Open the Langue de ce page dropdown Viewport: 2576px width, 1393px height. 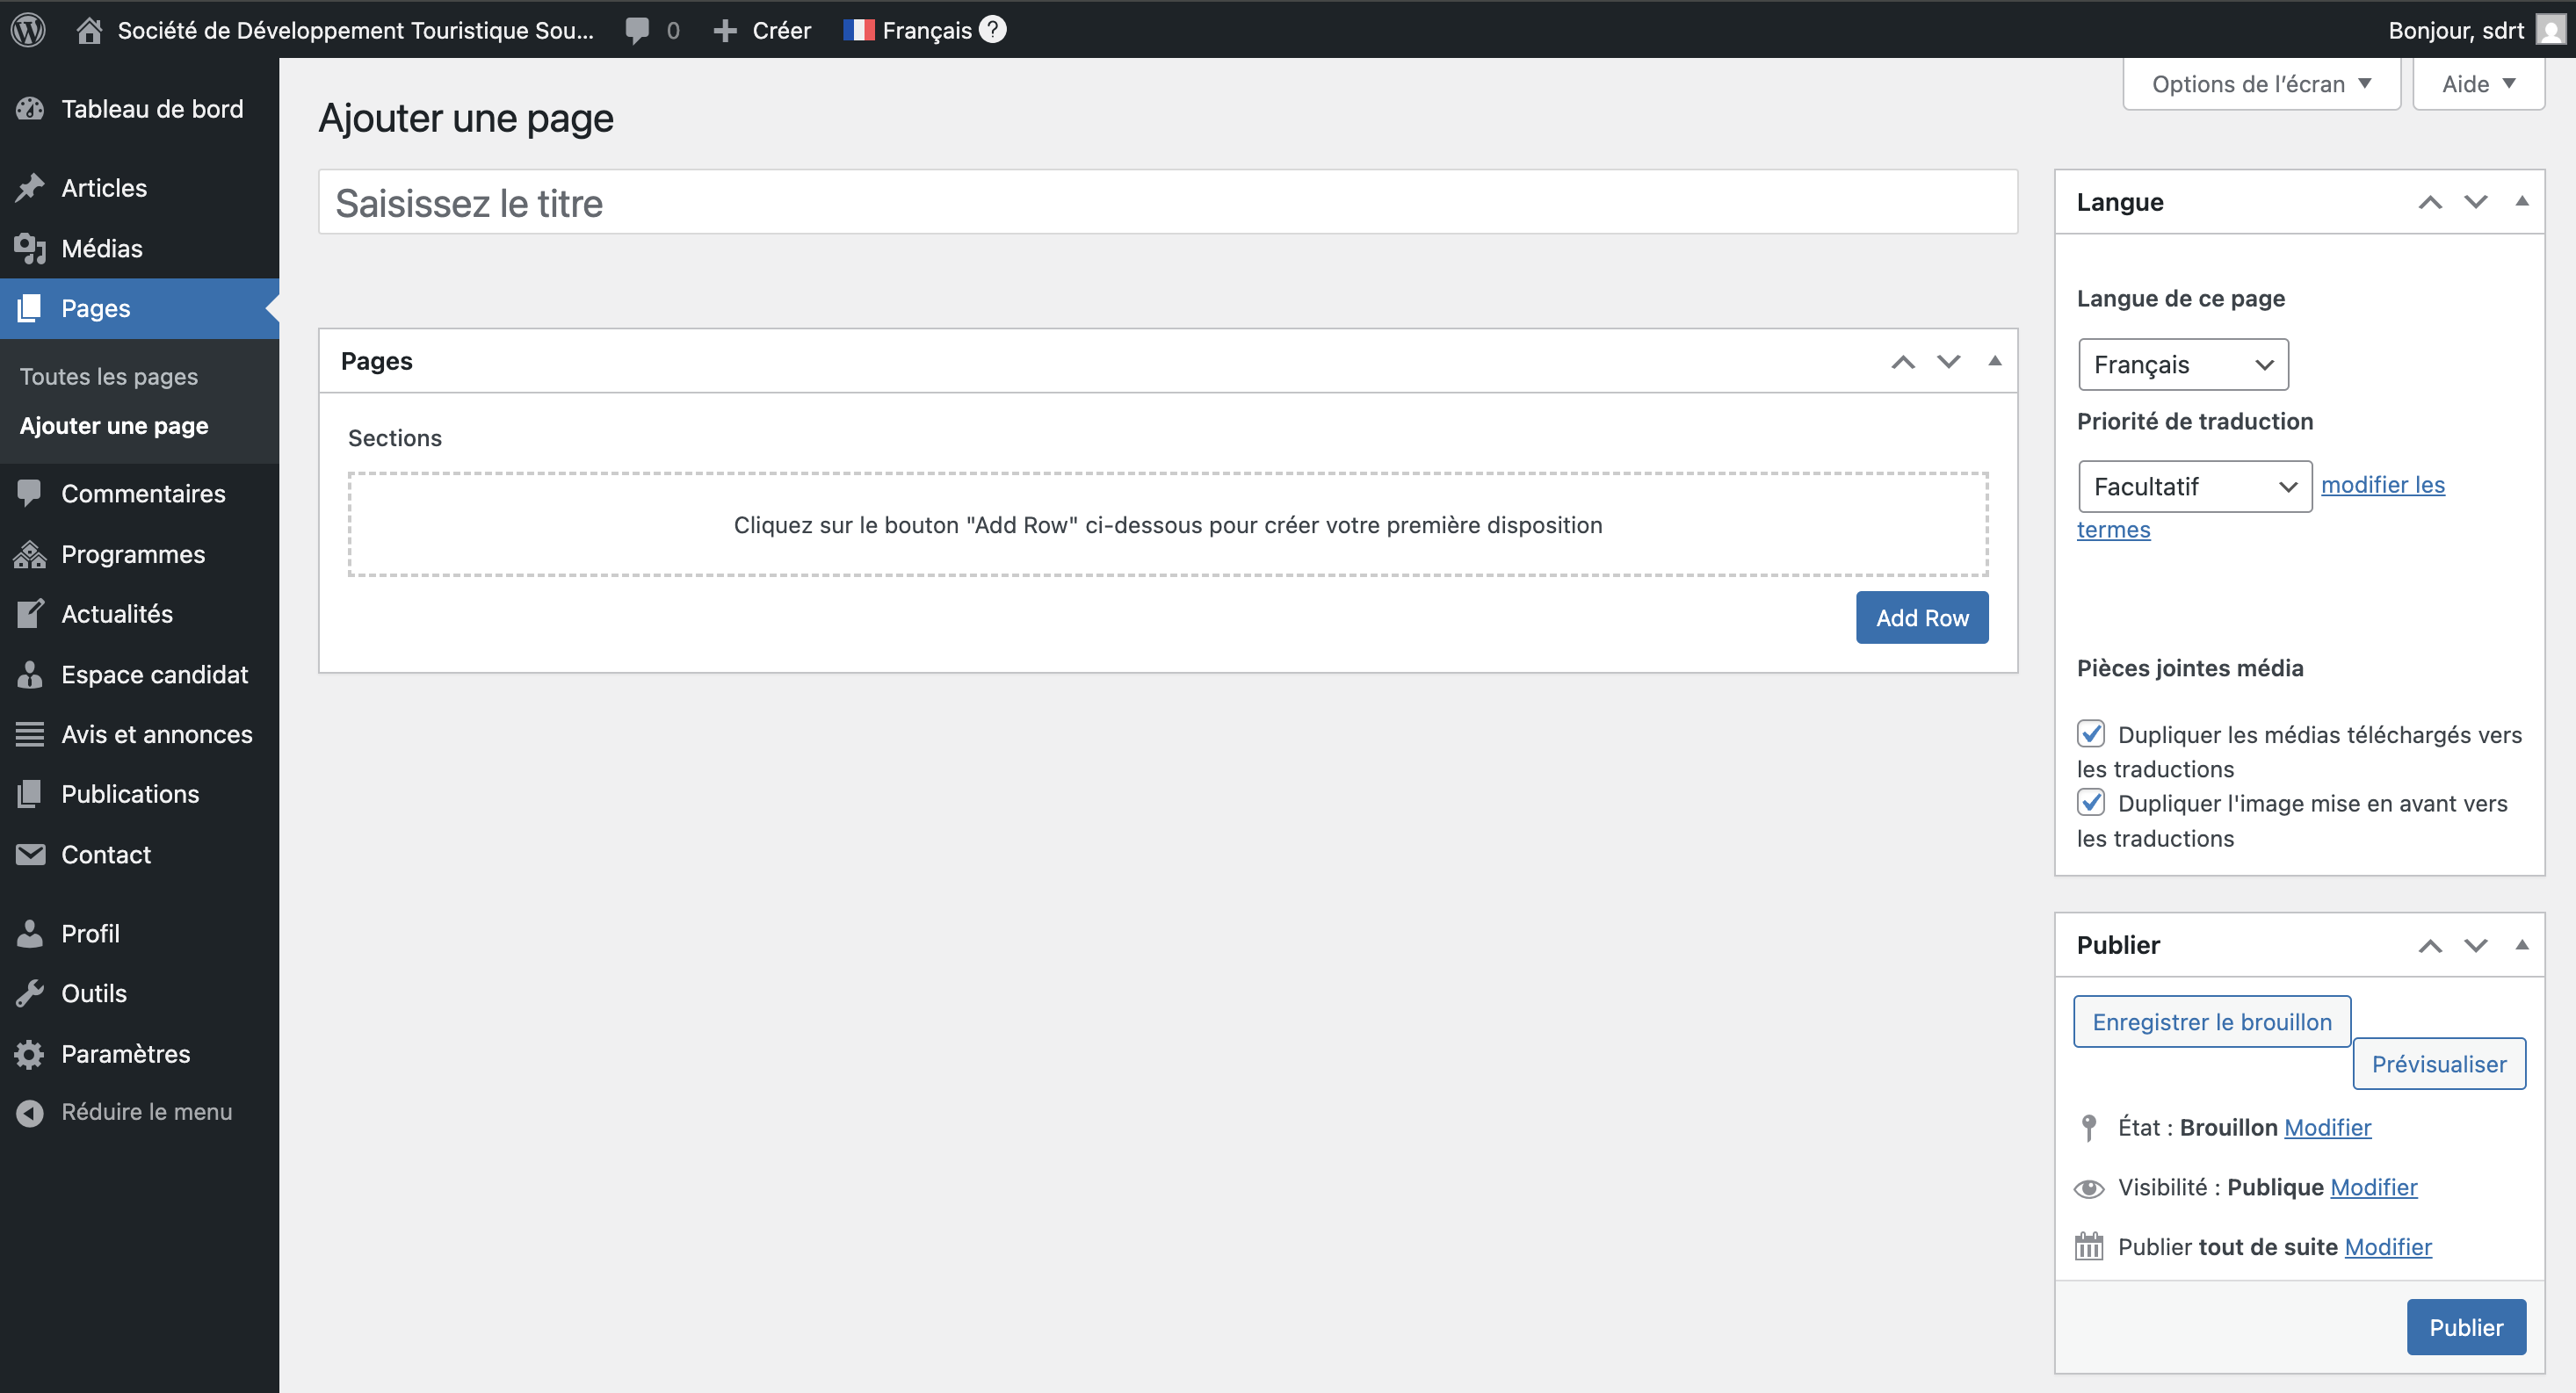(x=2183, y=365)
